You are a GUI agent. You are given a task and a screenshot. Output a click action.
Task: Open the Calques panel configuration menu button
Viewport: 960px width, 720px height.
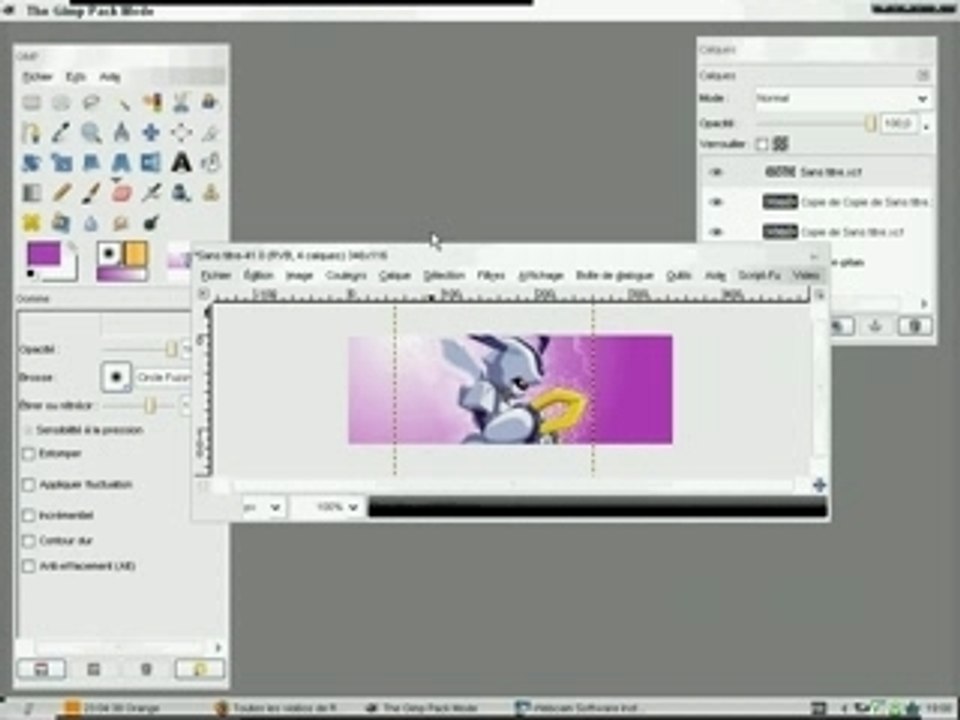(923, 75)
